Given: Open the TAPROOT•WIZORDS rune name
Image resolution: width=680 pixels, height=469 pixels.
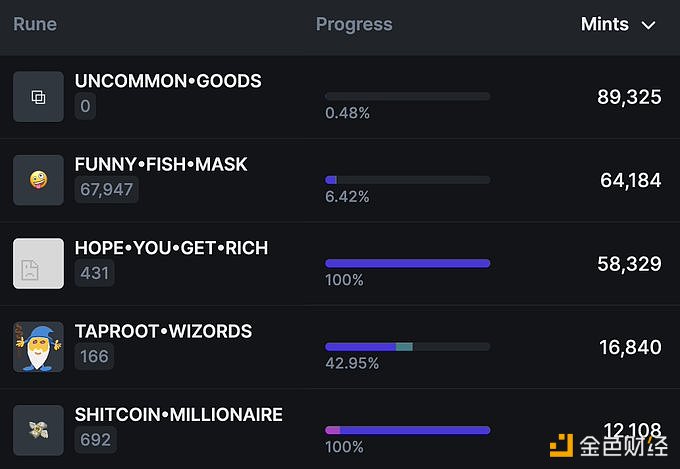Looking at the screenshot, I should pyautogui.click(x=163, y=331).
